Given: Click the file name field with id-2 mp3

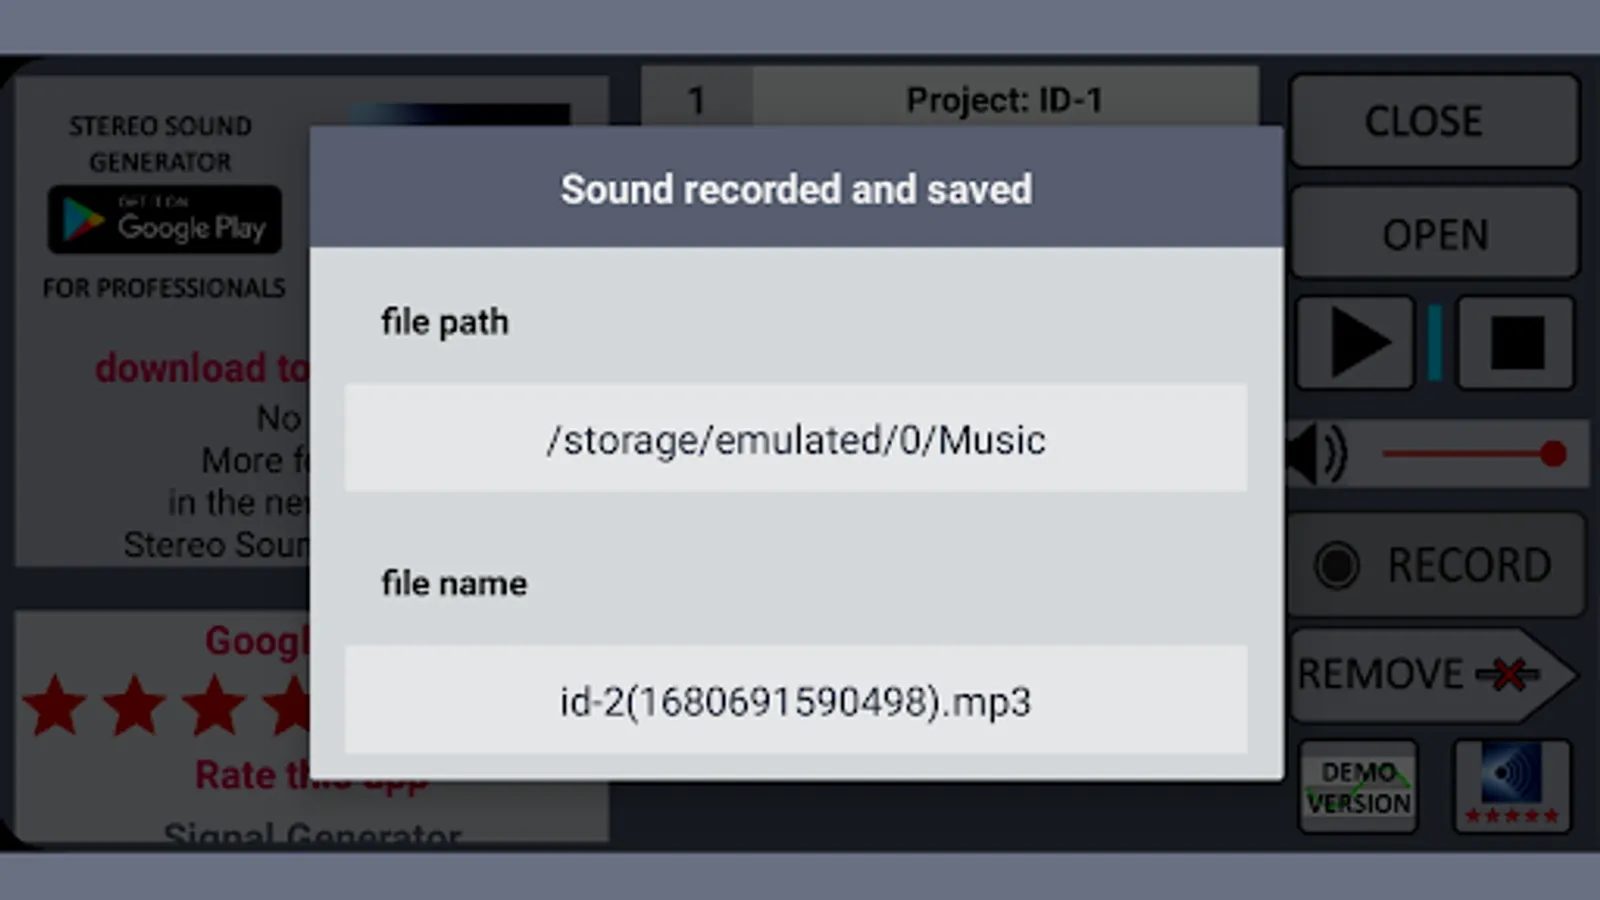Looking at the screenshot, I should (x=796, y=701).
